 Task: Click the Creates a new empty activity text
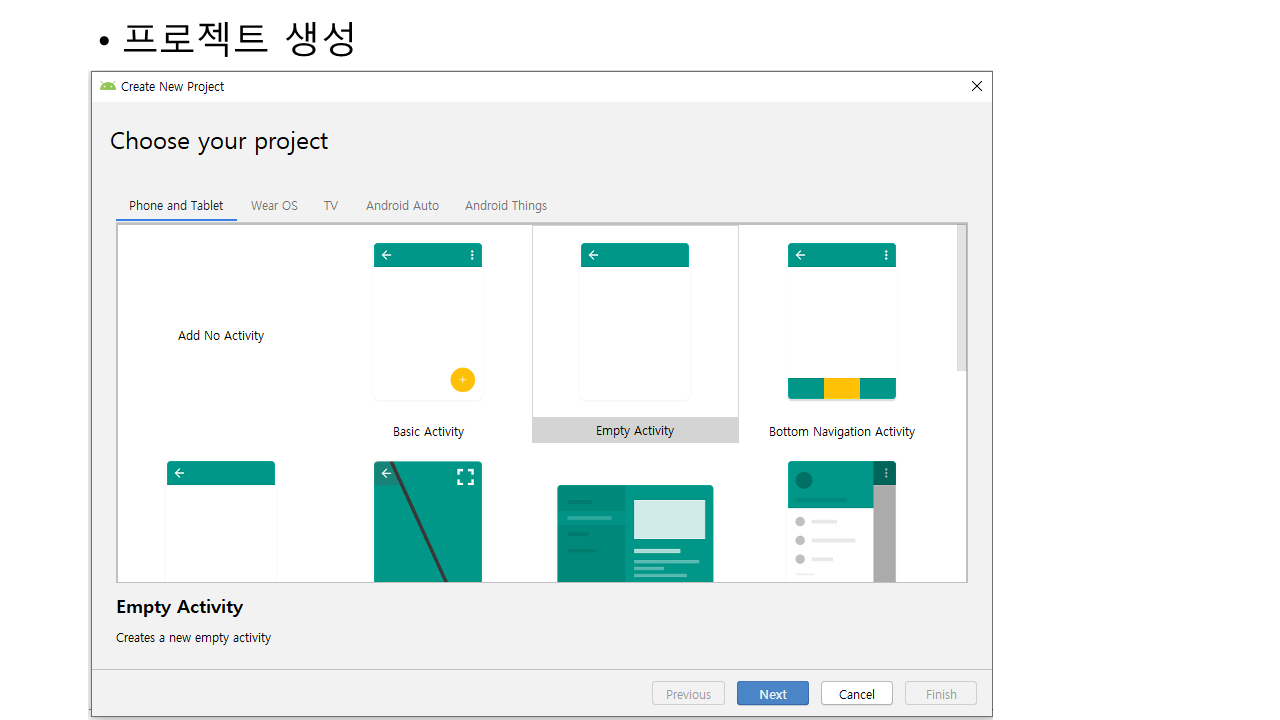[194, 638]
